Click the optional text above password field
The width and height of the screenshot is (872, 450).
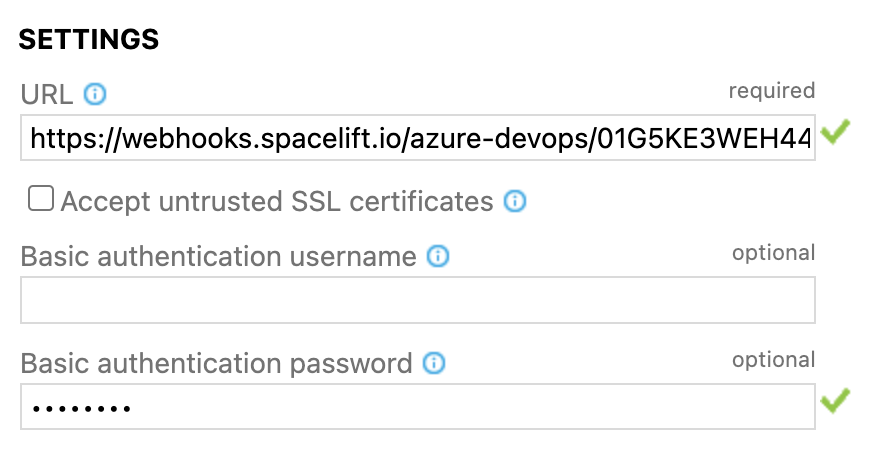(773, 359)
